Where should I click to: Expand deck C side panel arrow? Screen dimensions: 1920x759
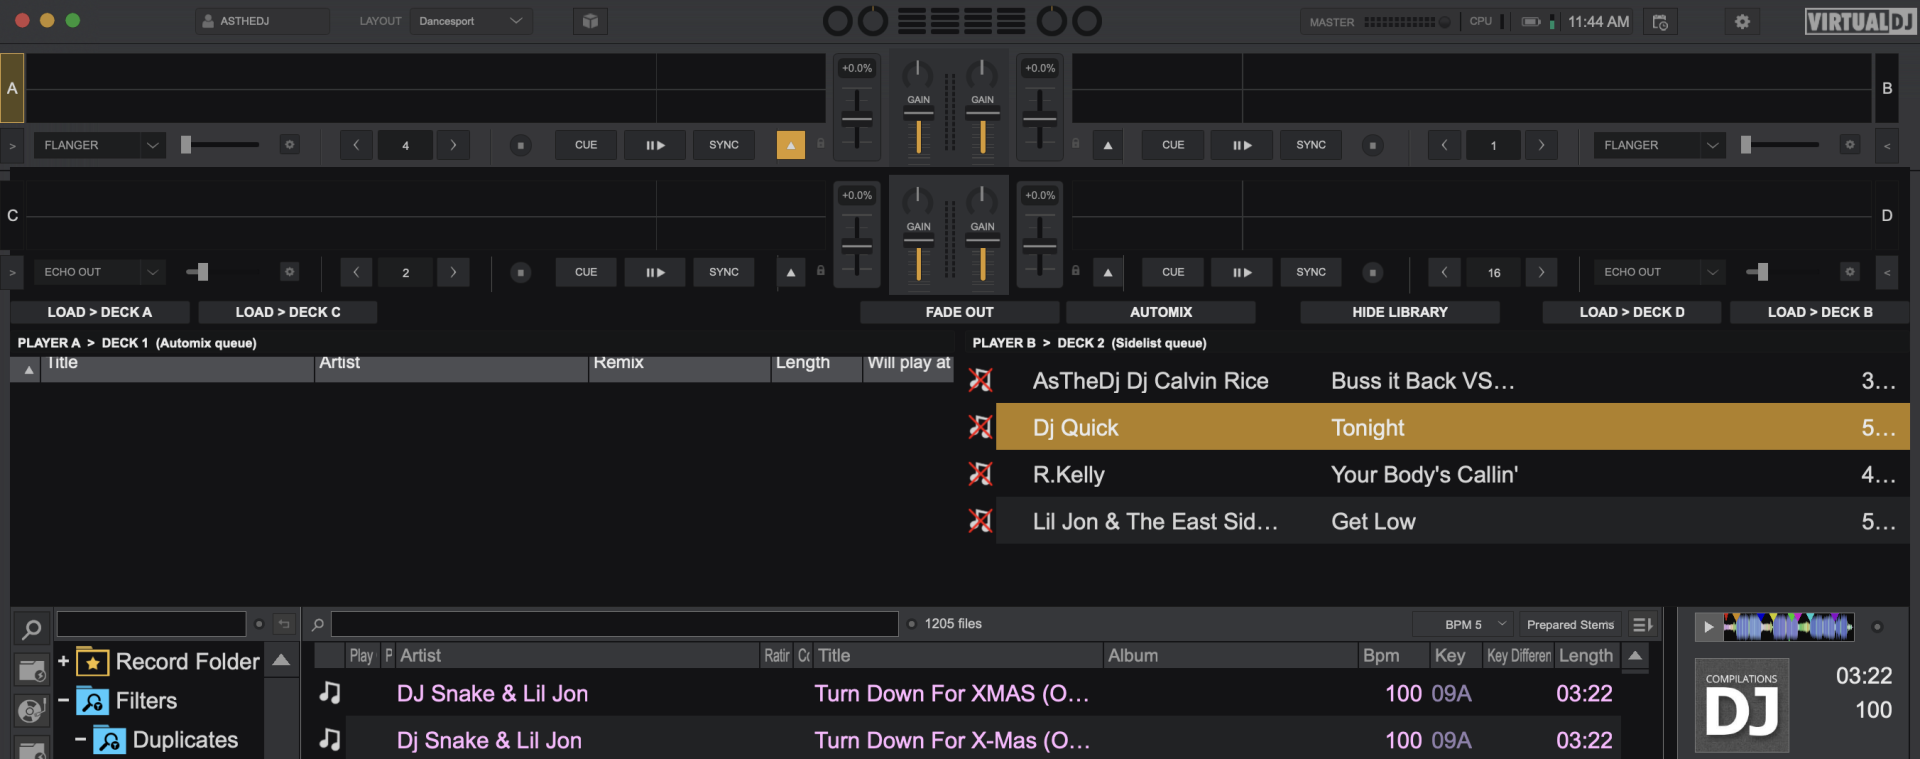[x=12, y=272]
